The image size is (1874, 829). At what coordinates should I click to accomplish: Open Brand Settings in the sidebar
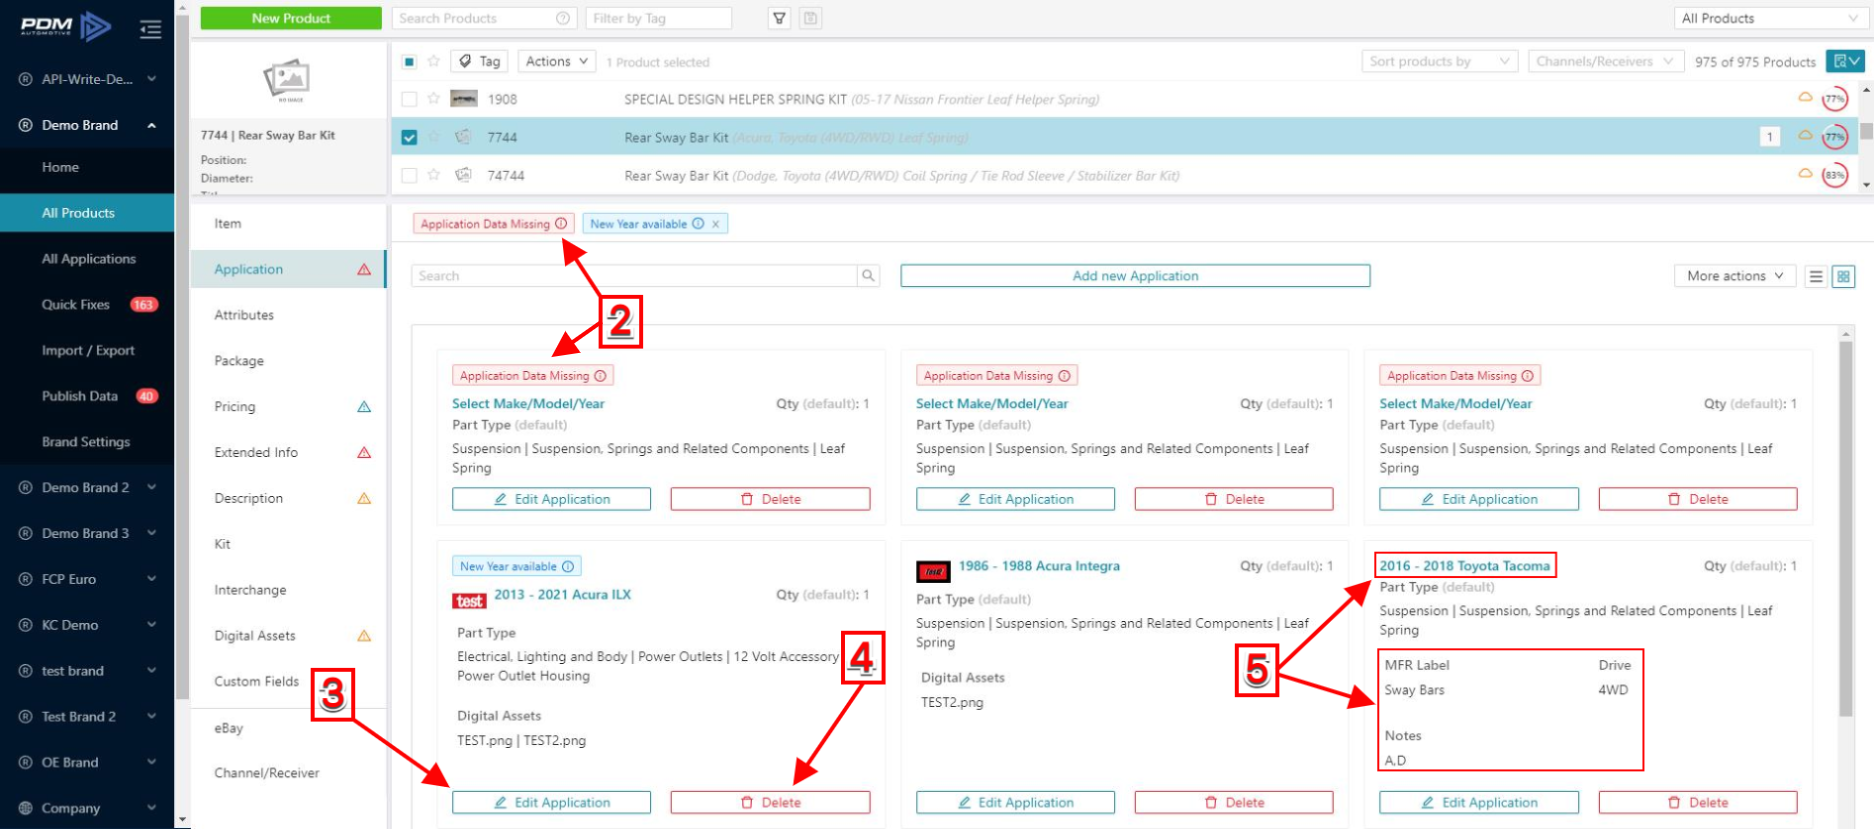click(x=87, y=442)
